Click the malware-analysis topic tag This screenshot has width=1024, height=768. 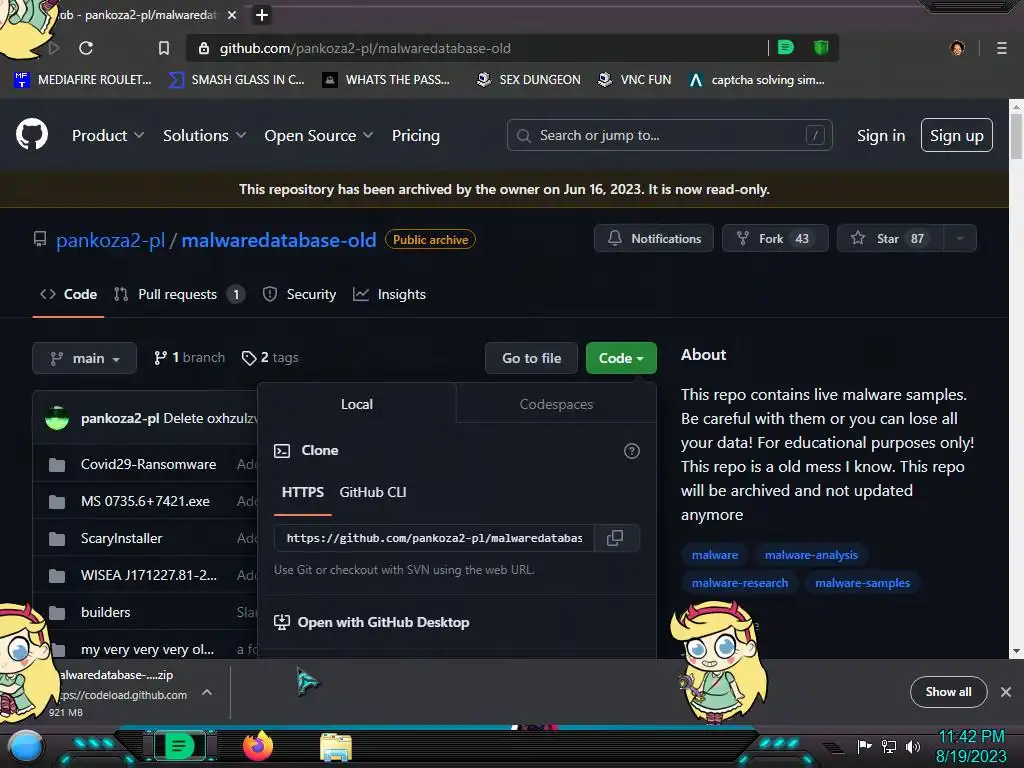811,555
